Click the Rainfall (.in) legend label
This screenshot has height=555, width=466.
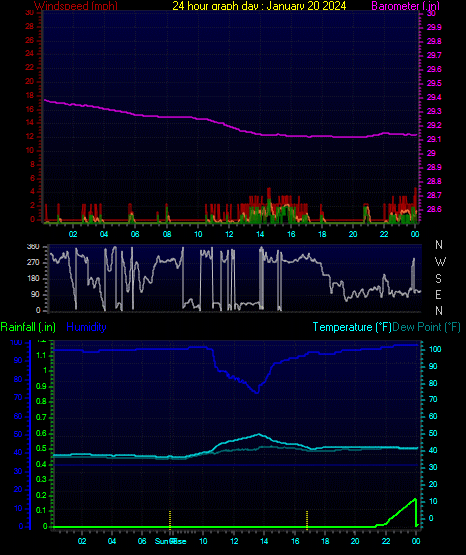(28, 327)
